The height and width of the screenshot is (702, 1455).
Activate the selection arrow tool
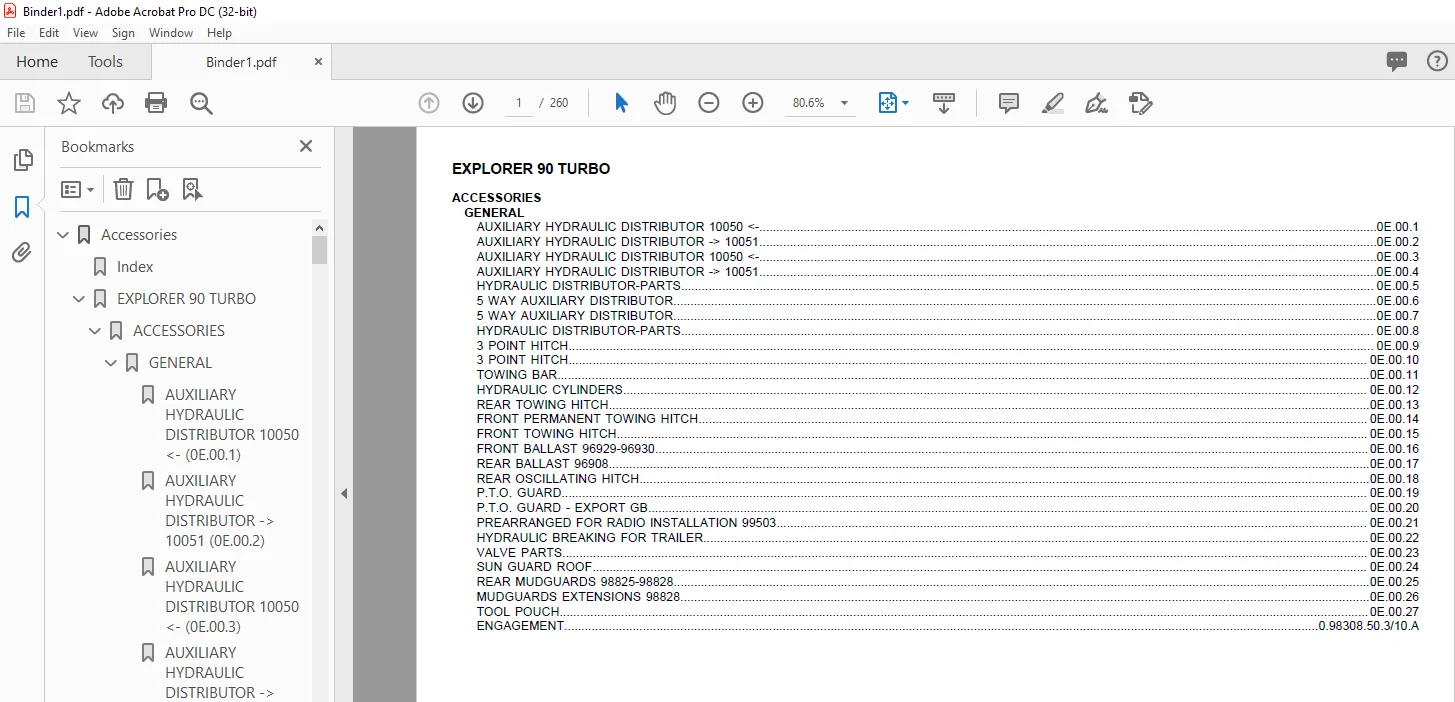(621, 103)
